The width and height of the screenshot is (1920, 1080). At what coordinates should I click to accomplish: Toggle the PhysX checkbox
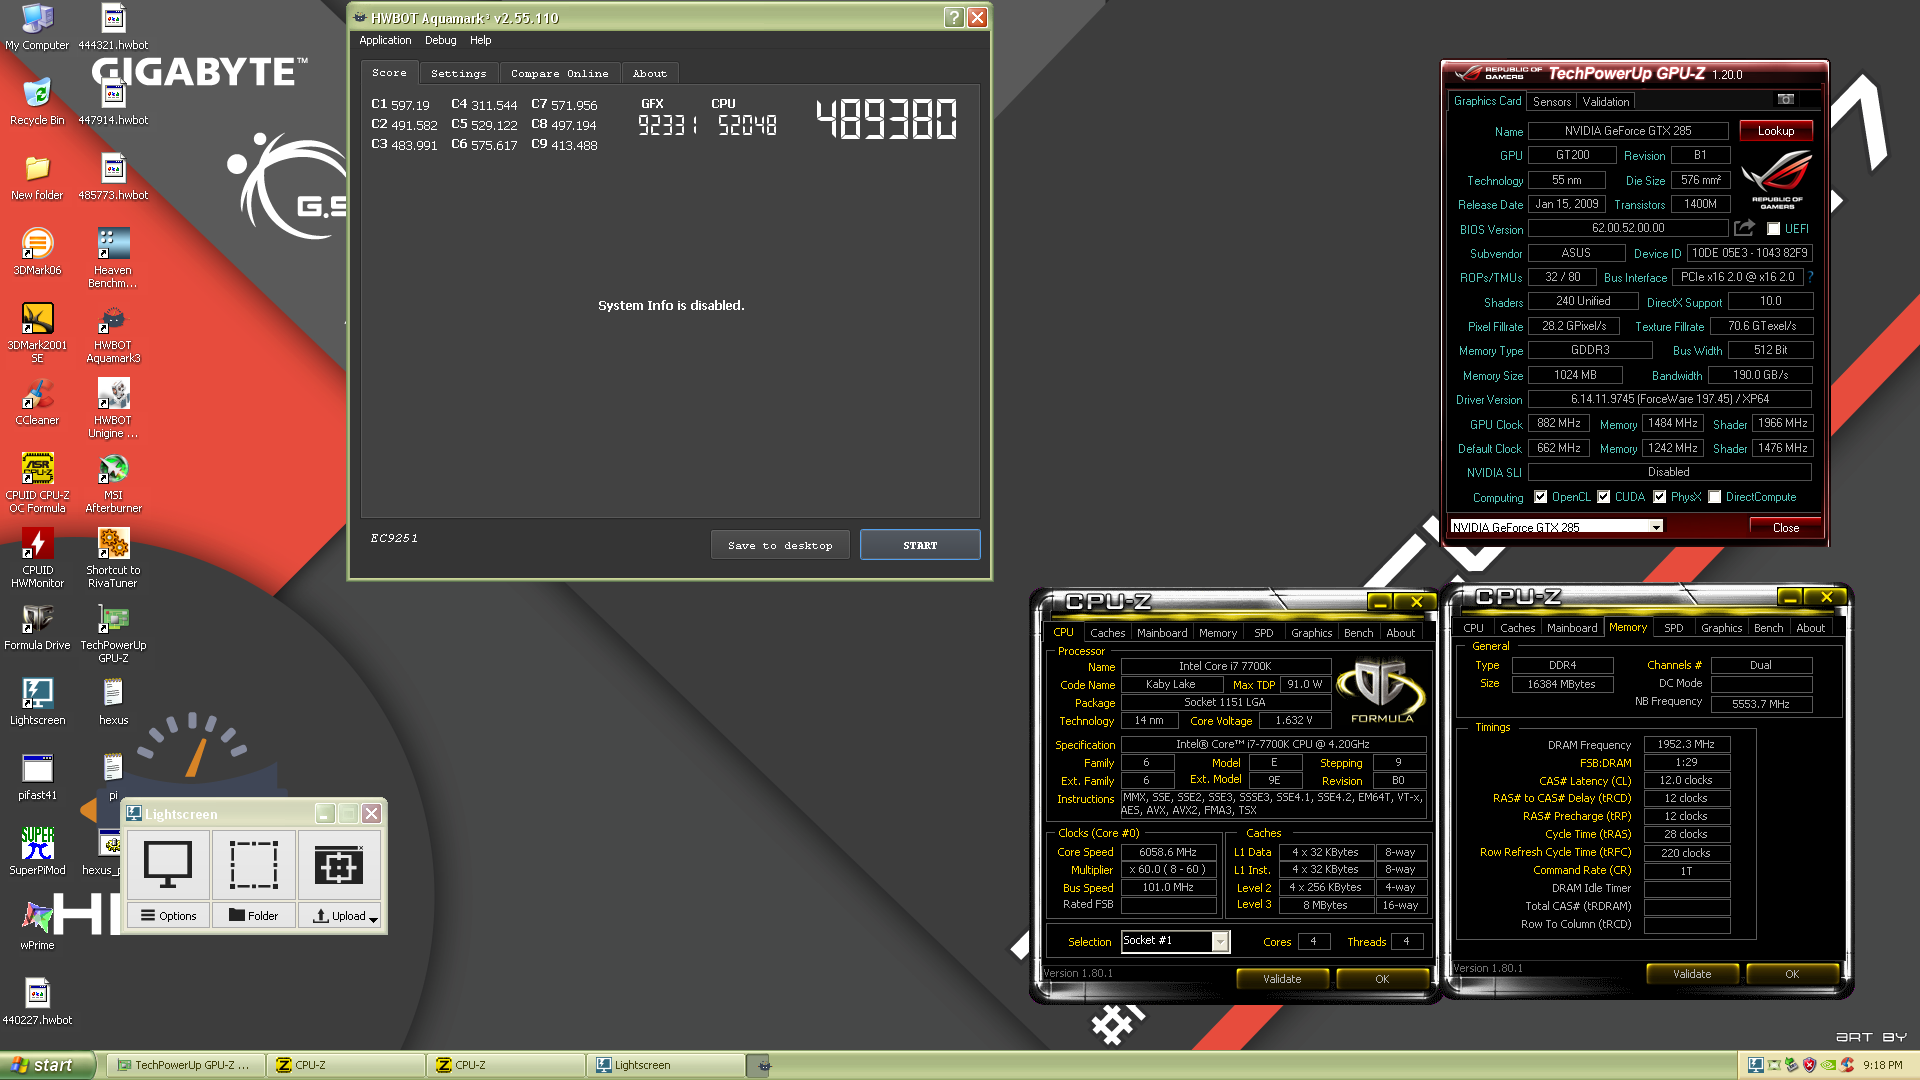[x=1660, y=497]
